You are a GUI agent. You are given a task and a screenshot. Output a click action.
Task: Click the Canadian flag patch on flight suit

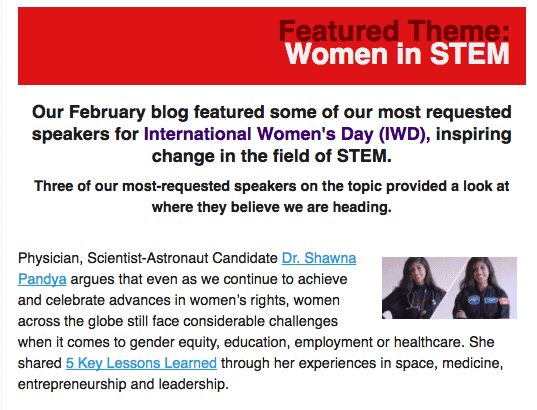504,301
